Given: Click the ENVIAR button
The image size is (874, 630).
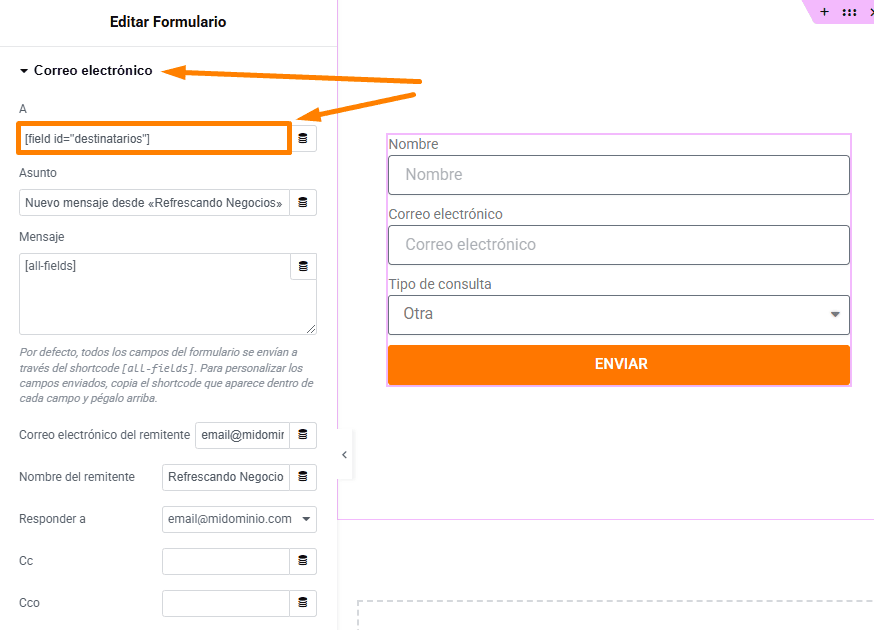Looking at the screenshot, I should pos(619,365).
